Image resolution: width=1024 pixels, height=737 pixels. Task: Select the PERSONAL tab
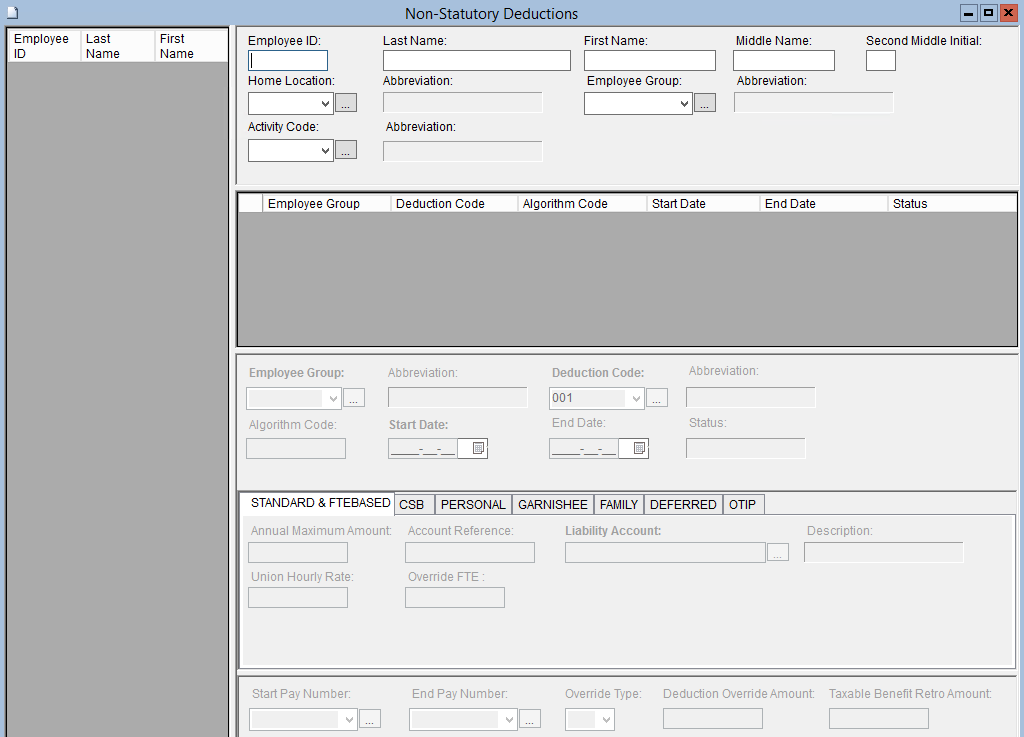tap(473, 505)
